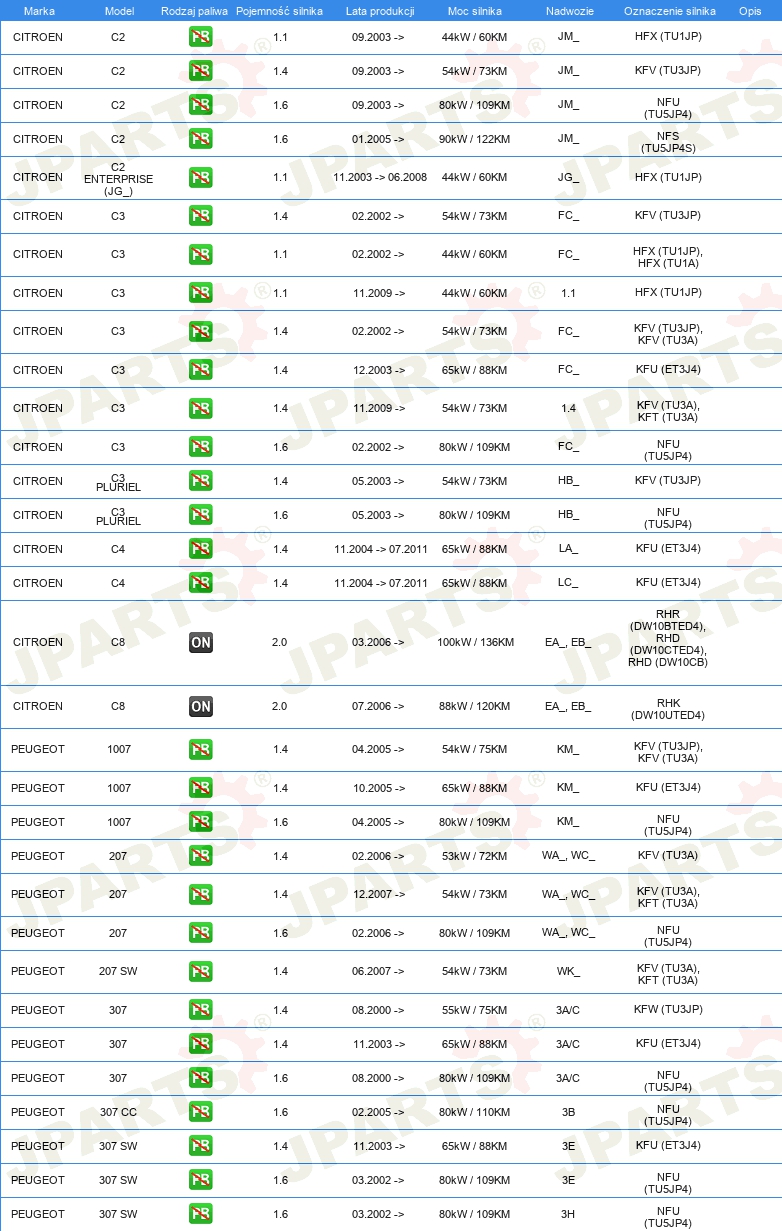Click the Pojemność silnika column header
The height and width of the screenshot is (1231, 782).
point(280,10)
